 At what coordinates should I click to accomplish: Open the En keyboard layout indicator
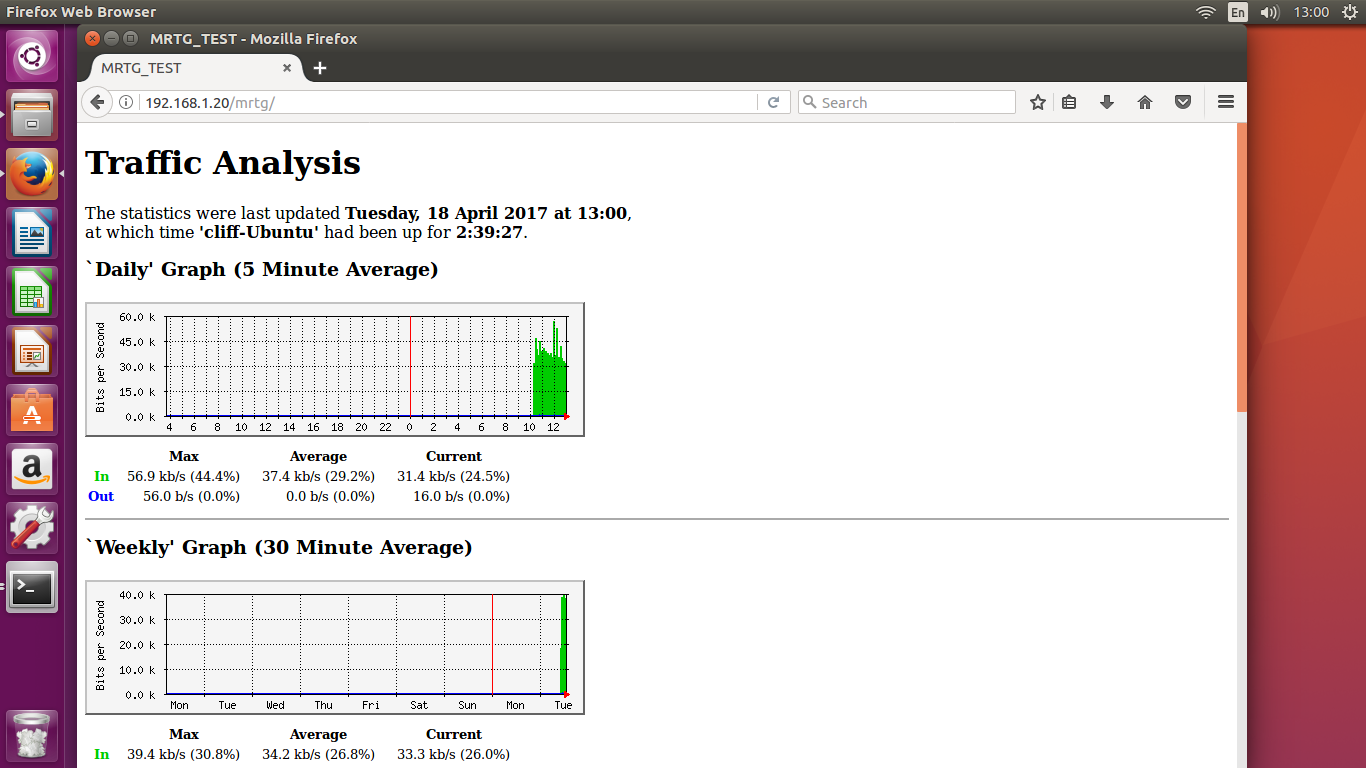pos(1238,12)
